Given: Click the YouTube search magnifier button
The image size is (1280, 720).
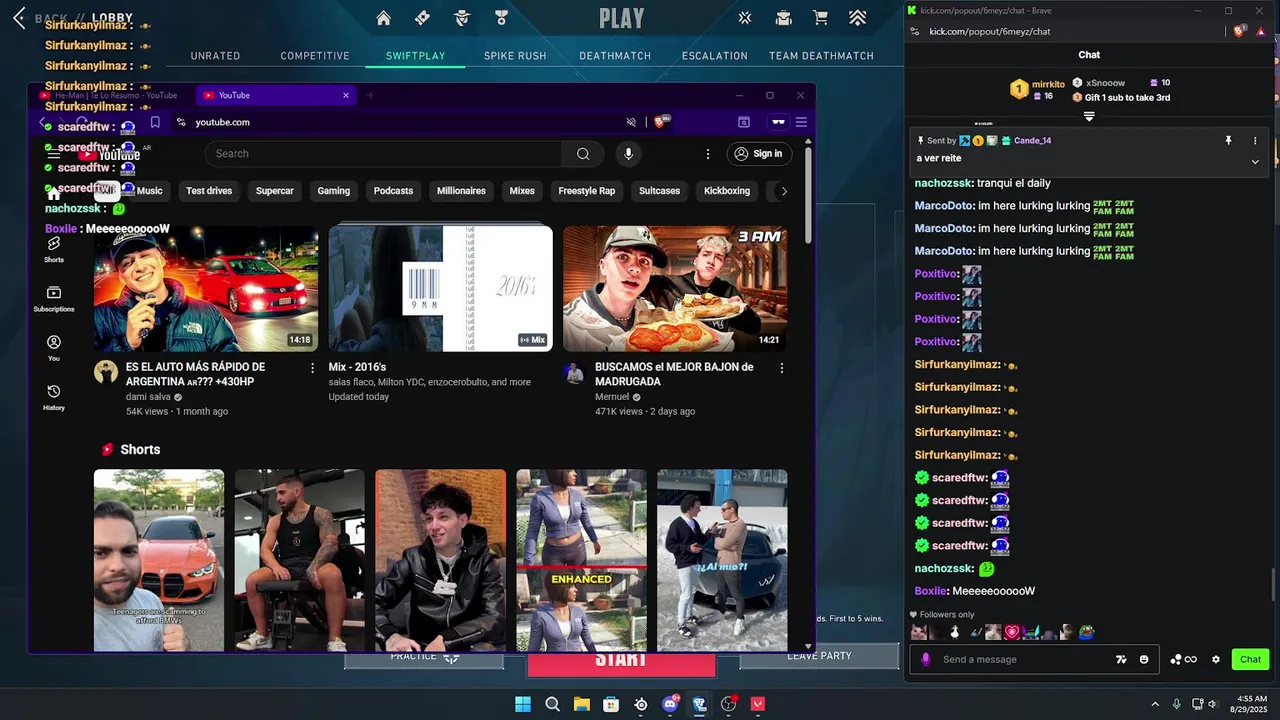Looking at the screenshot, I should (583, 154).
